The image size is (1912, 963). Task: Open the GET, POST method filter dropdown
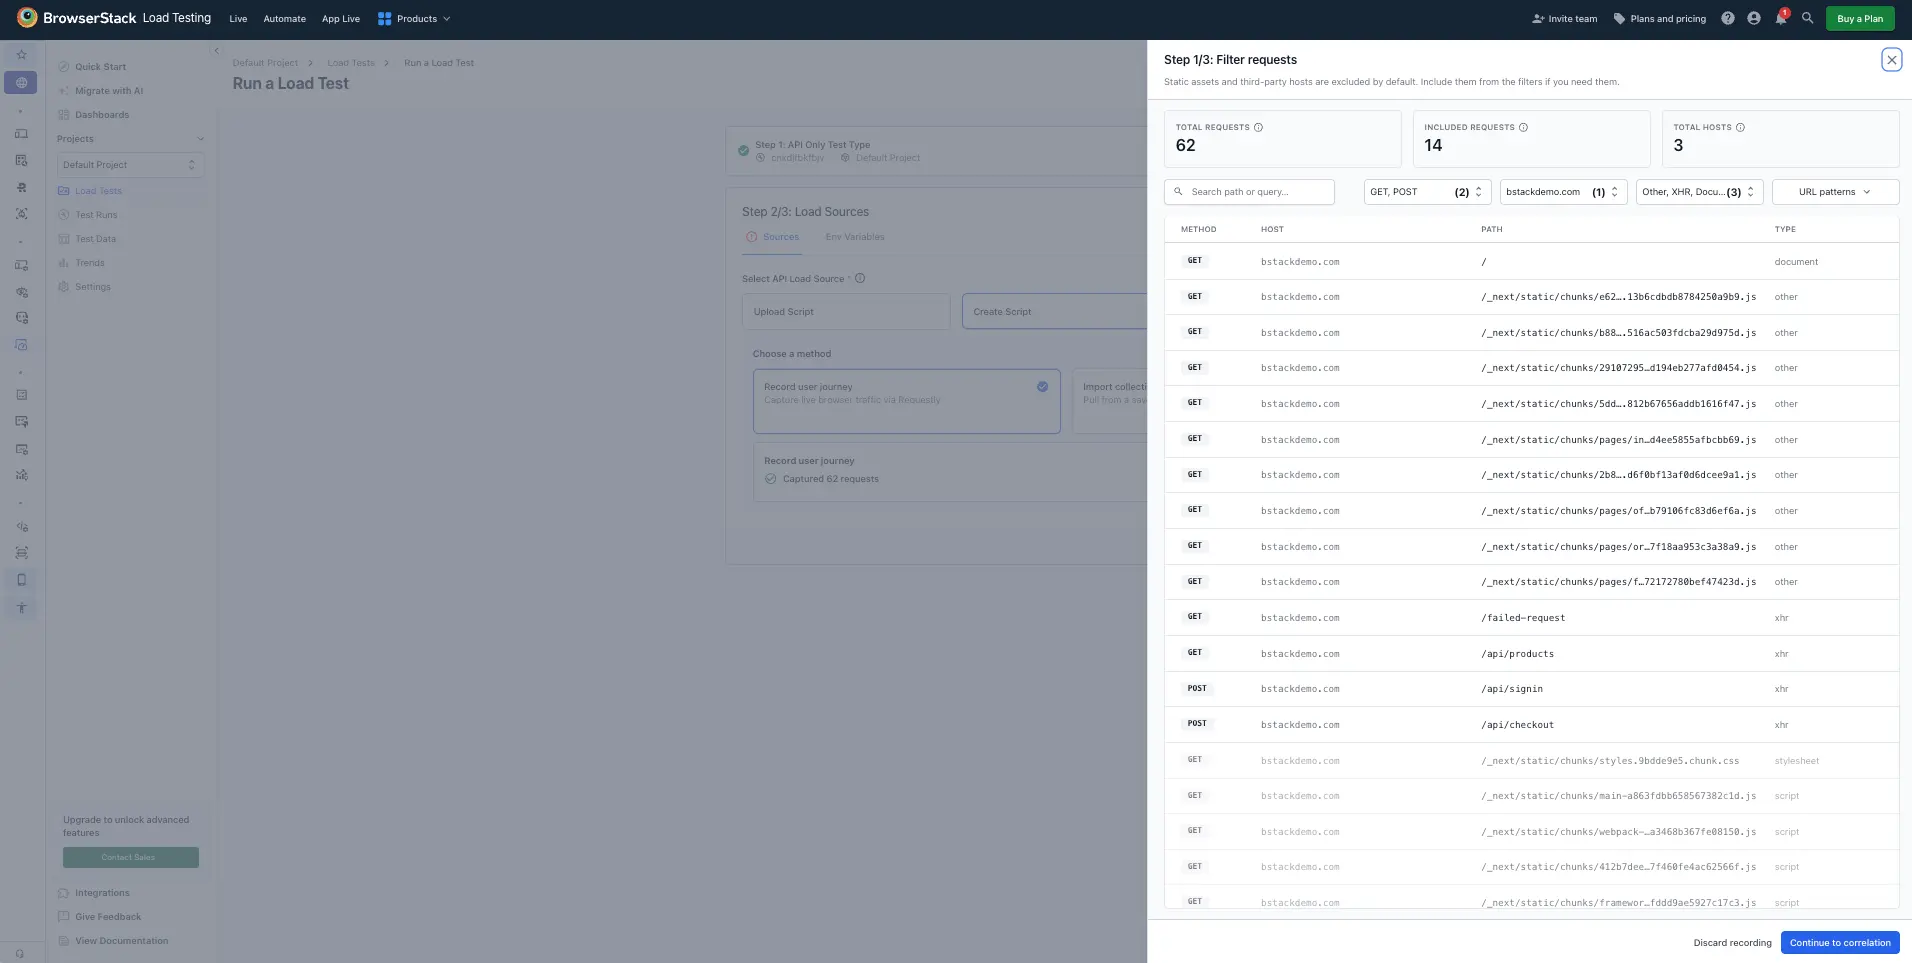tap(1427, 192)
